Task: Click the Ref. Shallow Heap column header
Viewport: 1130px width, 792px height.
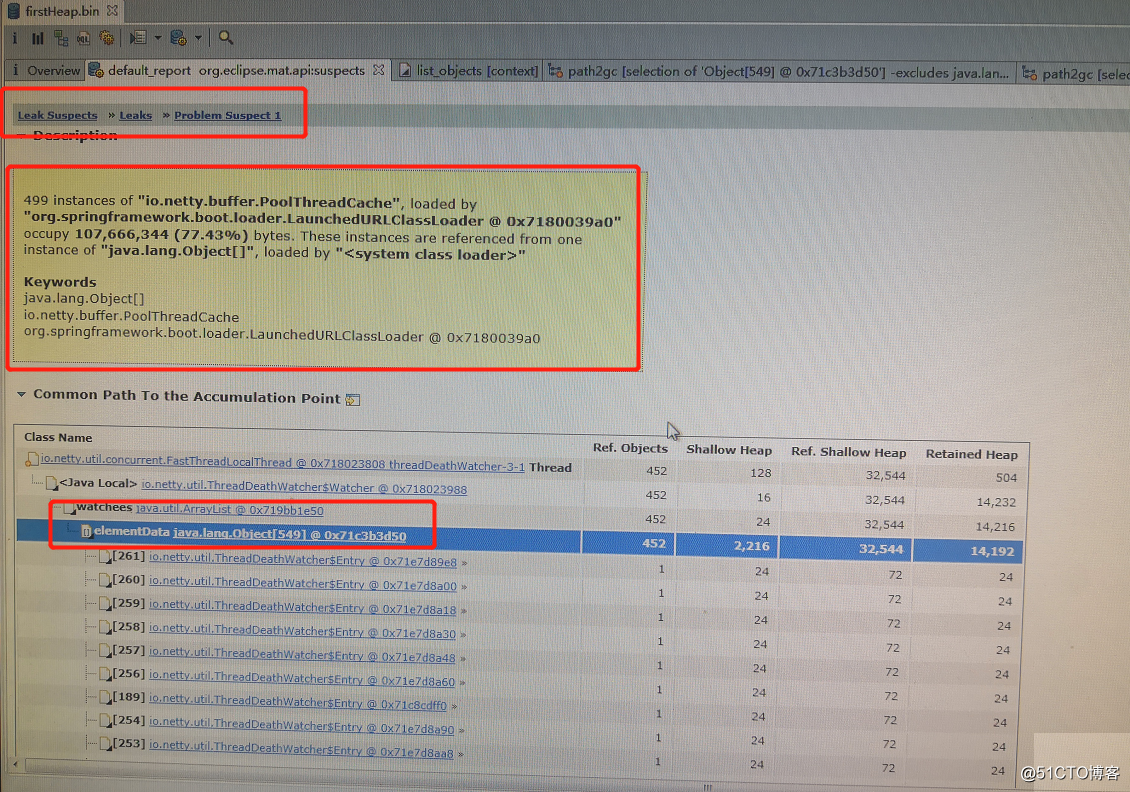Action: (848, 452)
